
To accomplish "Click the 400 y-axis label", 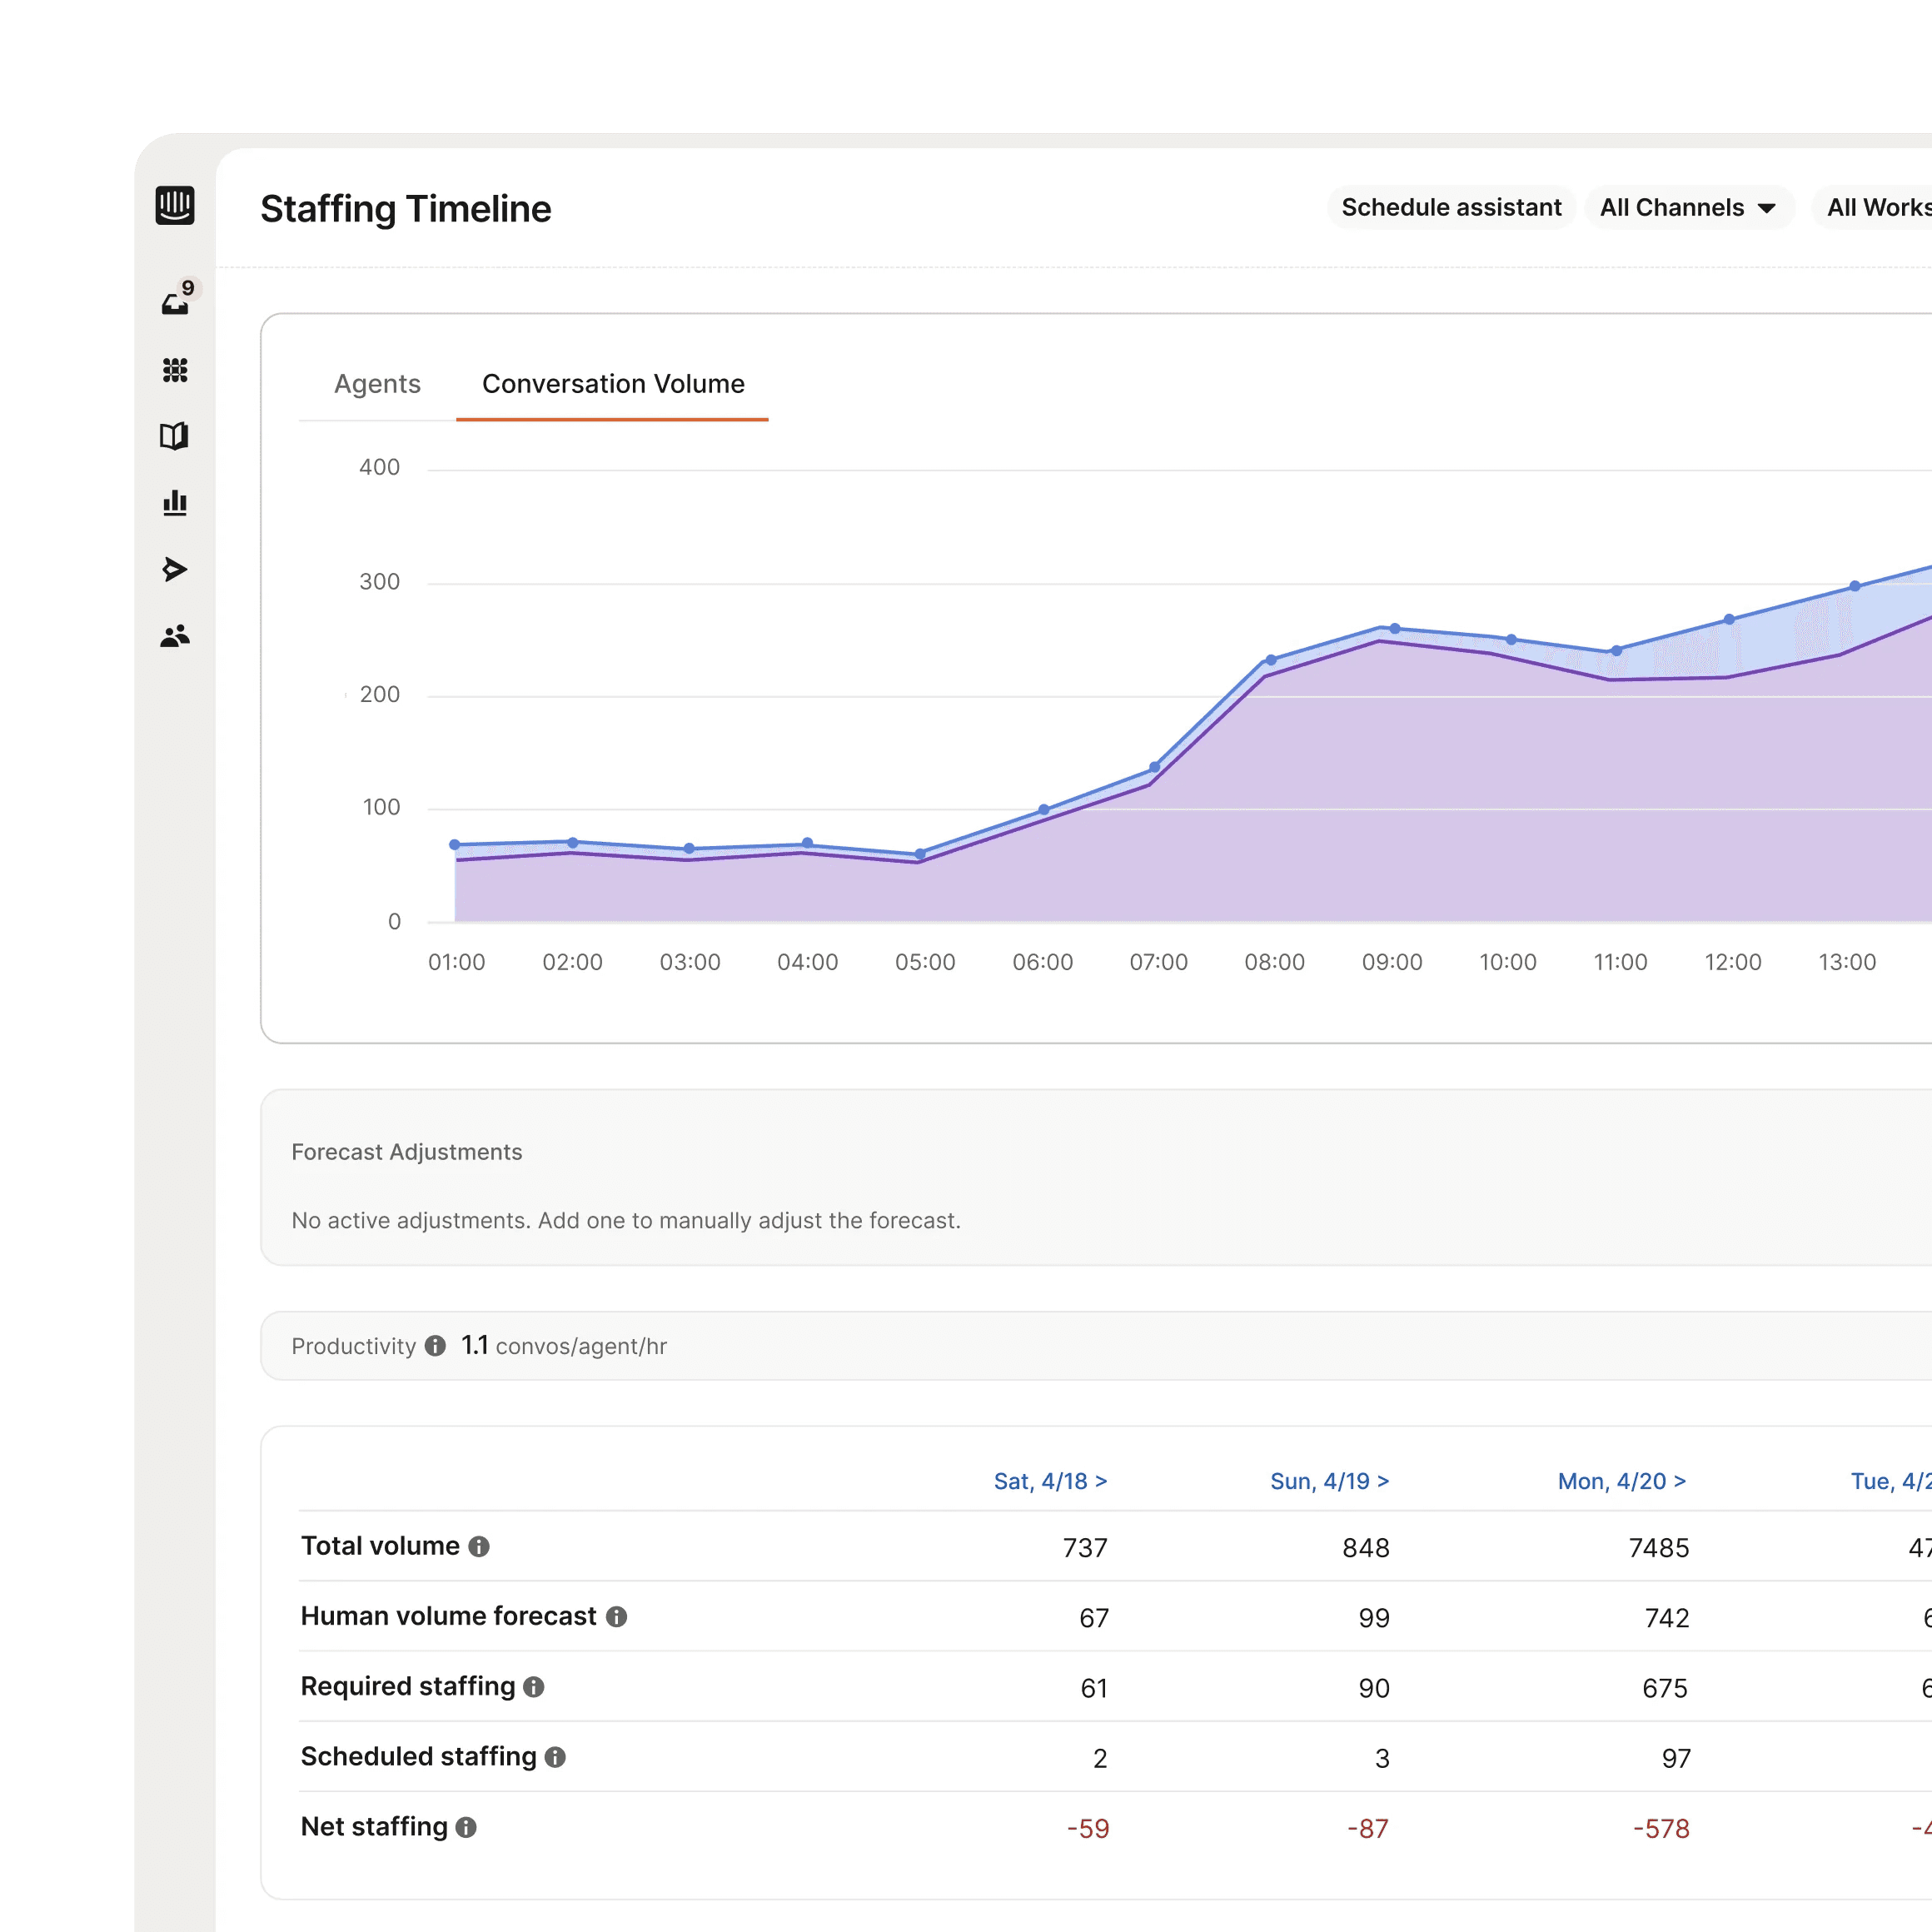I will tap(380, 467).
